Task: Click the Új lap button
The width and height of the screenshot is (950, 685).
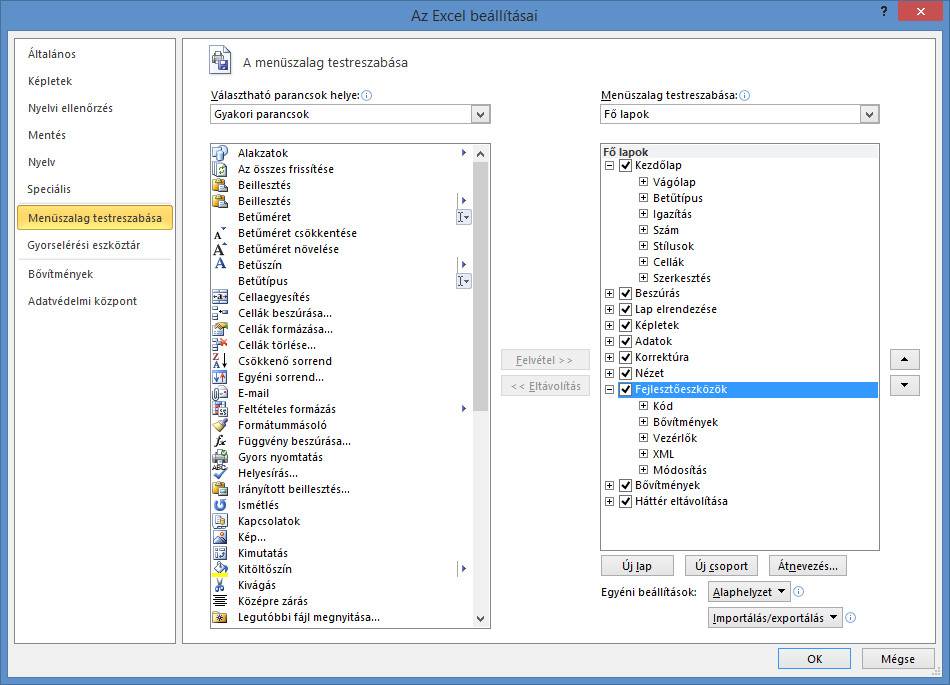Action: click(x=637, y=566)
